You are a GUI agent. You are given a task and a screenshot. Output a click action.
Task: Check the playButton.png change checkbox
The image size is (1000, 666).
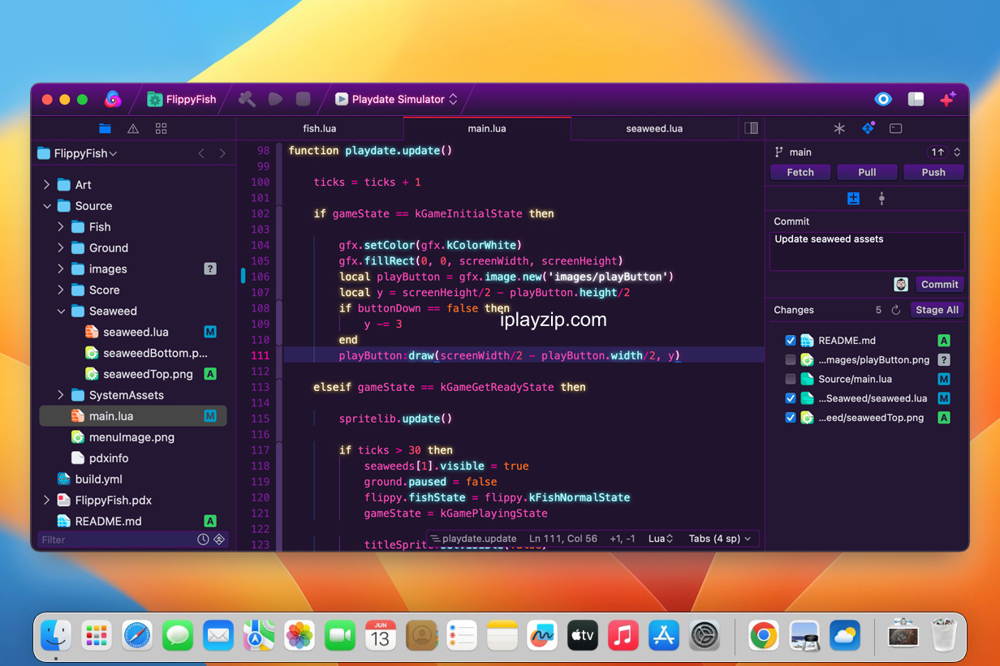tap(790, 360)
